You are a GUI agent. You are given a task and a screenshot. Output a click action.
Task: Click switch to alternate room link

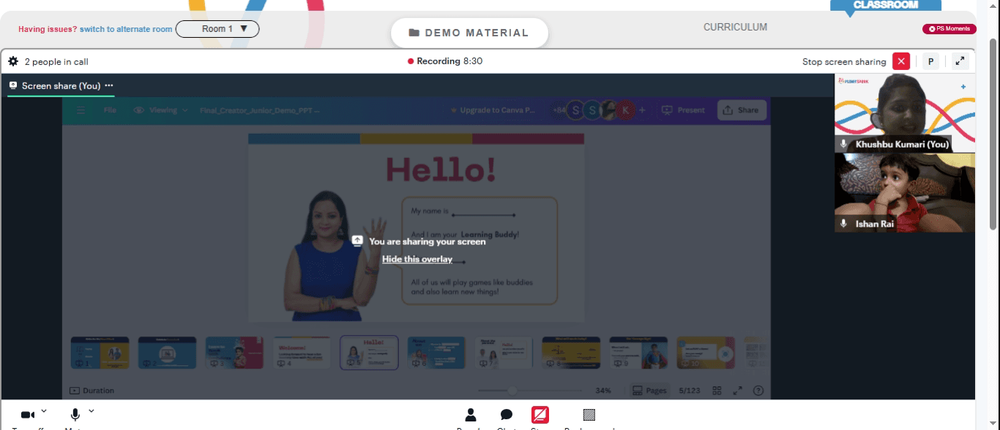point(126,29)
